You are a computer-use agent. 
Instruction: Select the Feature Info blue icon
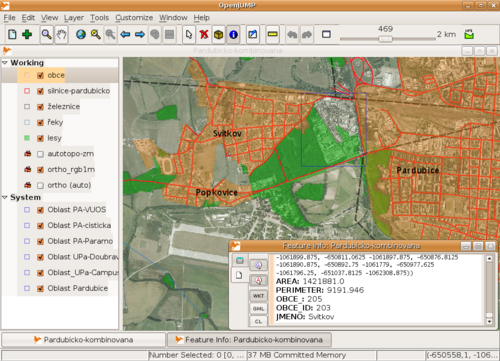pos(233,34)
